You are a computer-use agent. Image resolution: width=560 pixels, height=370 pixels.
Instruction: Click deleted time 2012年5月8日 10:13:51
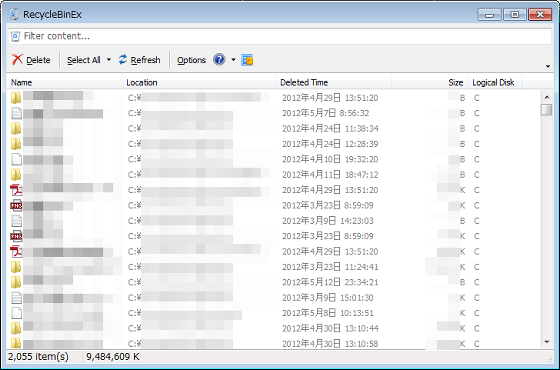(328, 313)
